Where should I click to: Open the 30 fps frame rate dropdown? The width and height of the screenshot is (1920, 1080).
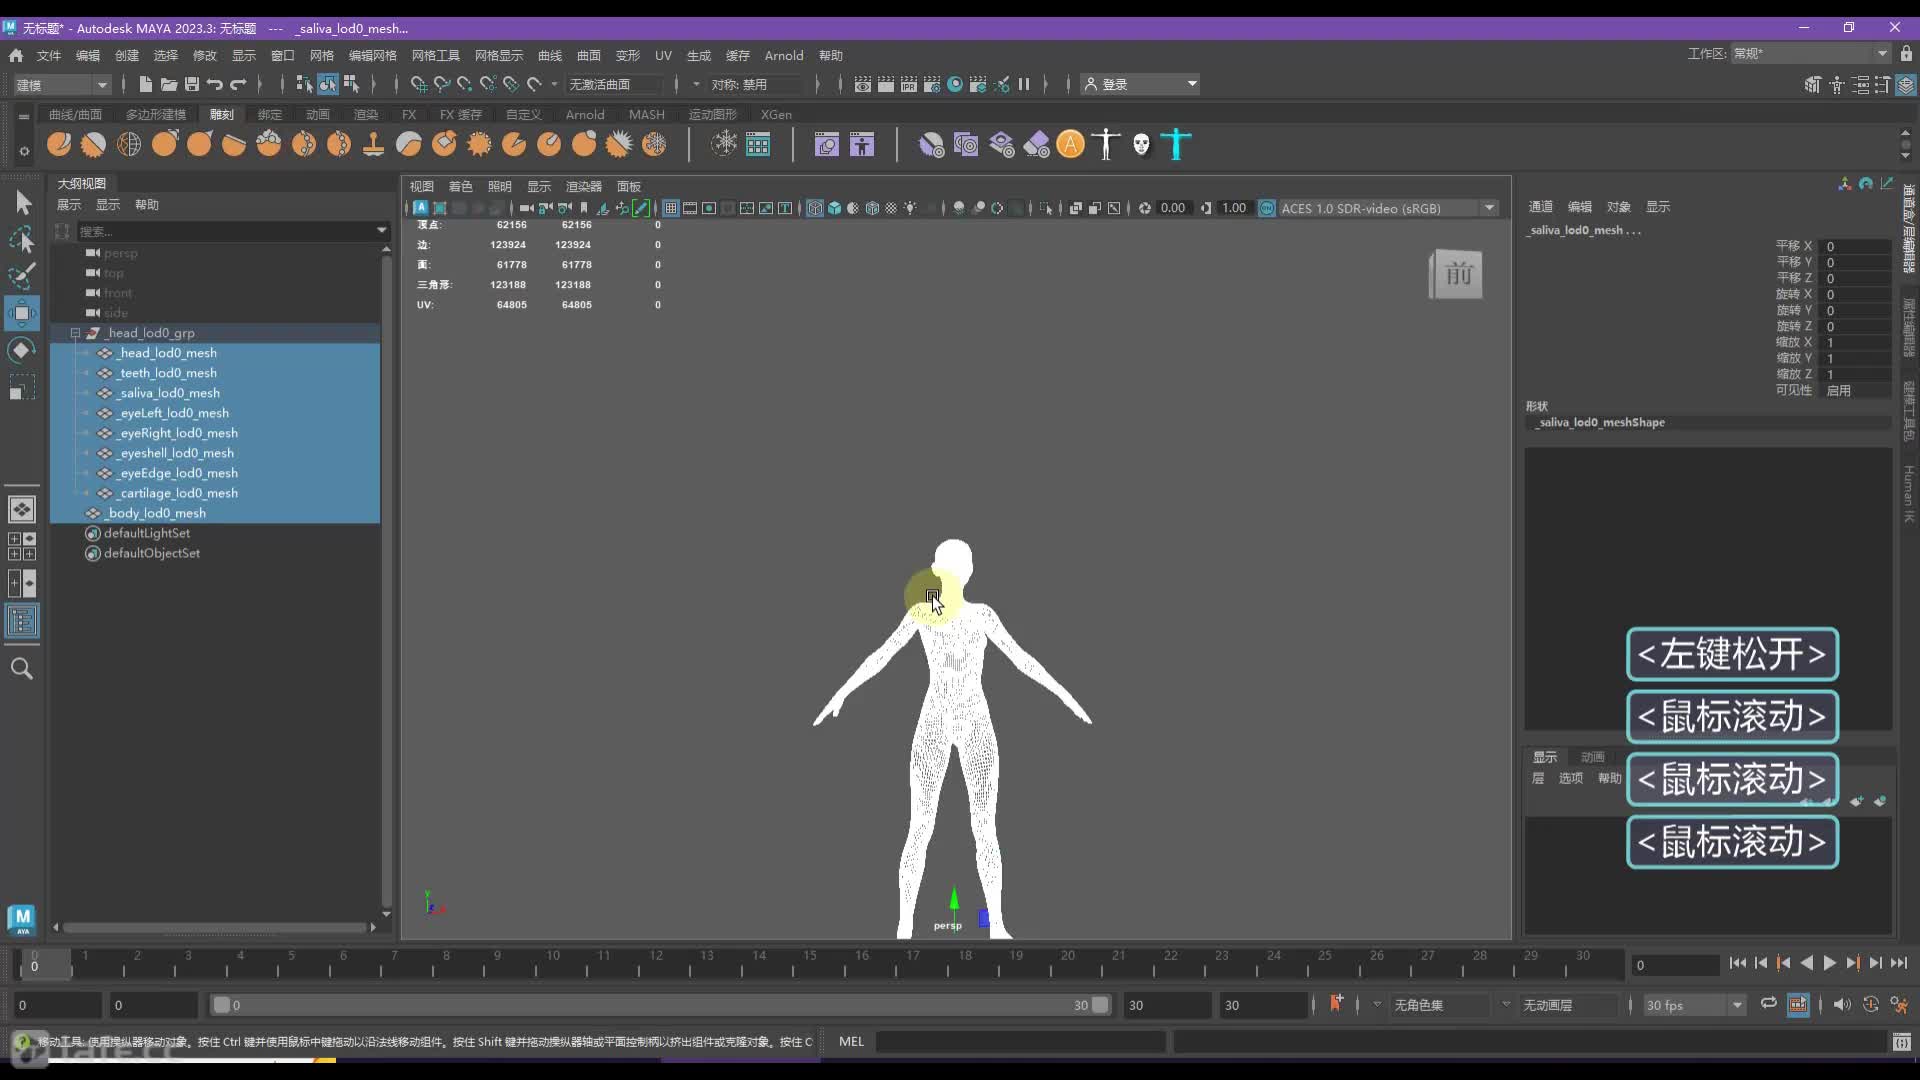(x=1693, y=1005)
